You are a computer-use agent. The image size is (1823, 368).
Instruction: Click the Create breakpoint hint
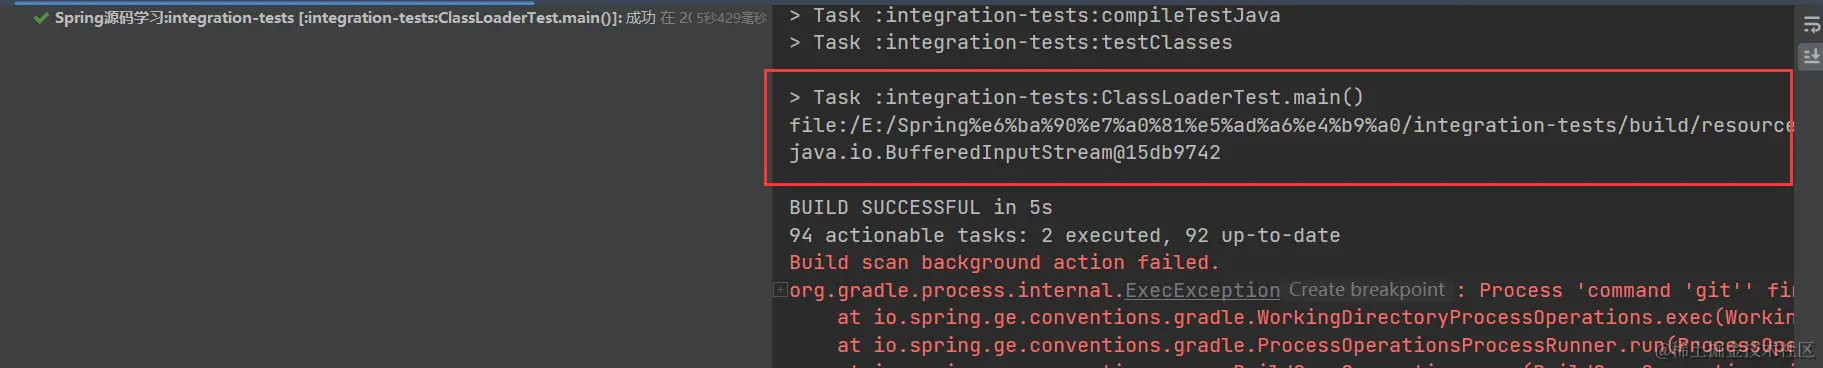1366,290
